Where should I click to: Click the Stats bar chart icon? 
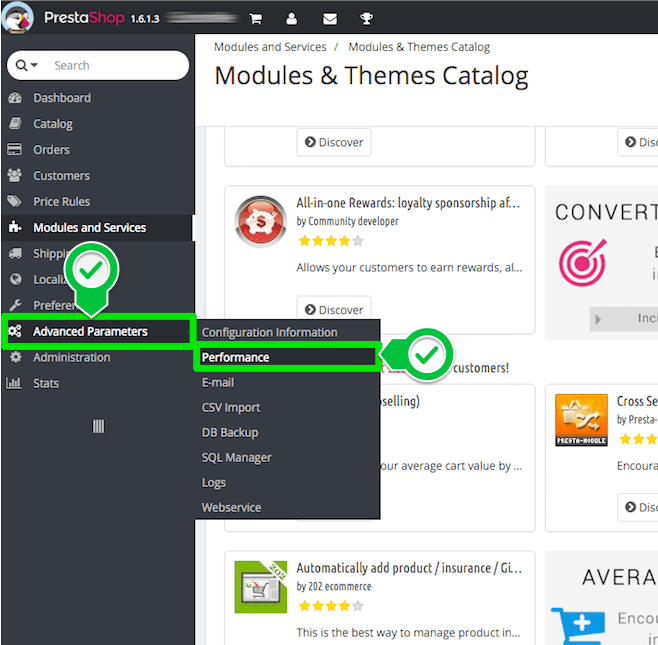(x=14, y=383)
